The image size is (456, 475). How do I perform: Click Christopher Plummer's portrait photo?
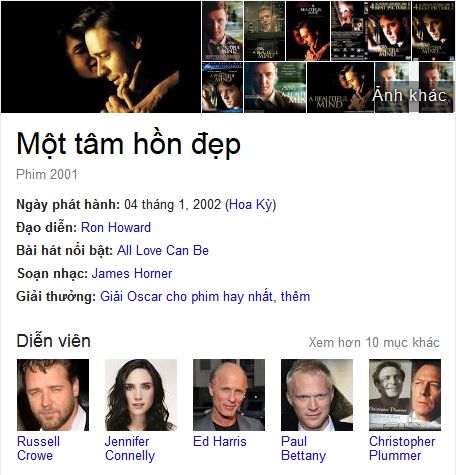click(405, 395)
